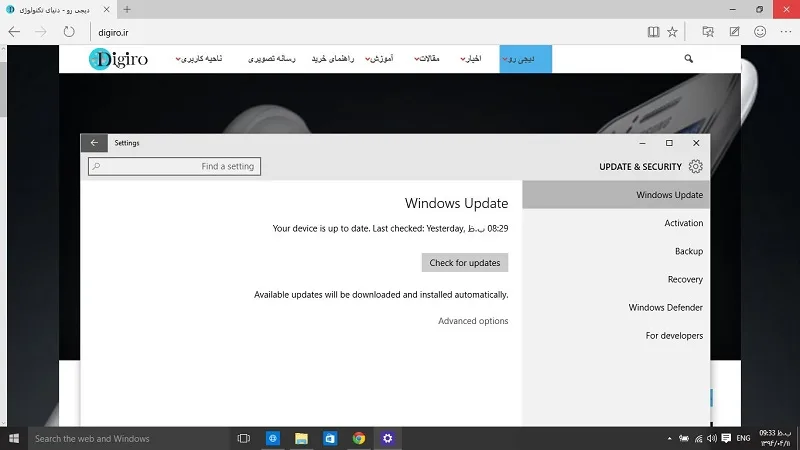Viewport: 800px width, 450px height.
Task: Maximize the Settings window
Action: click(x=669, y=143)
